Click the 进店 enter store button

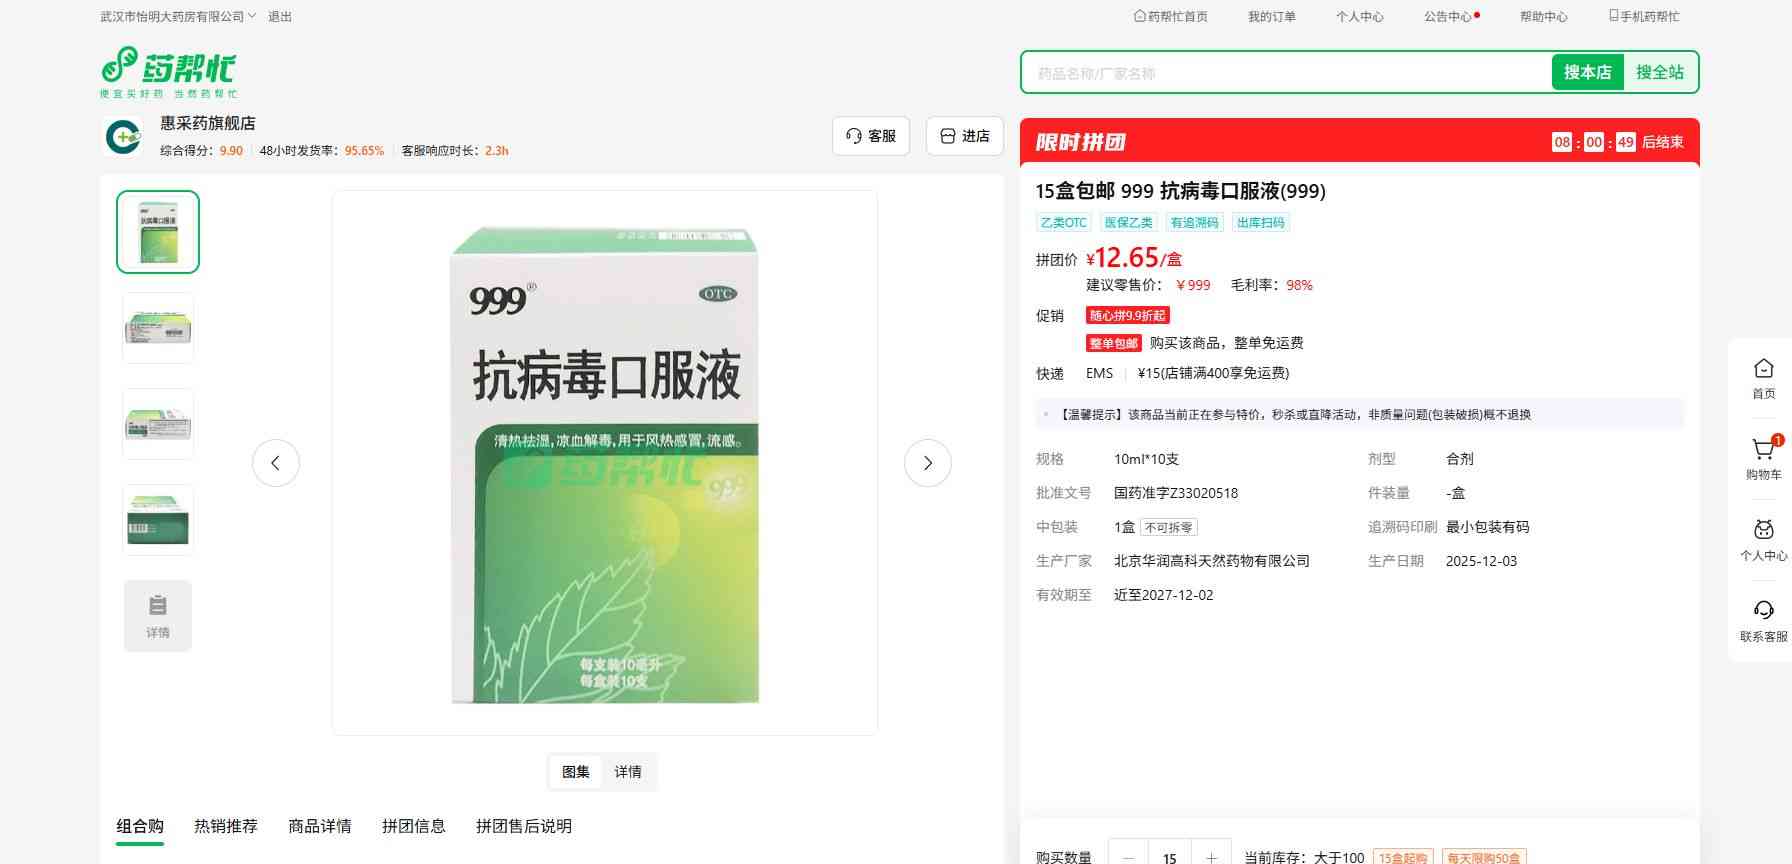pos(965,136)
